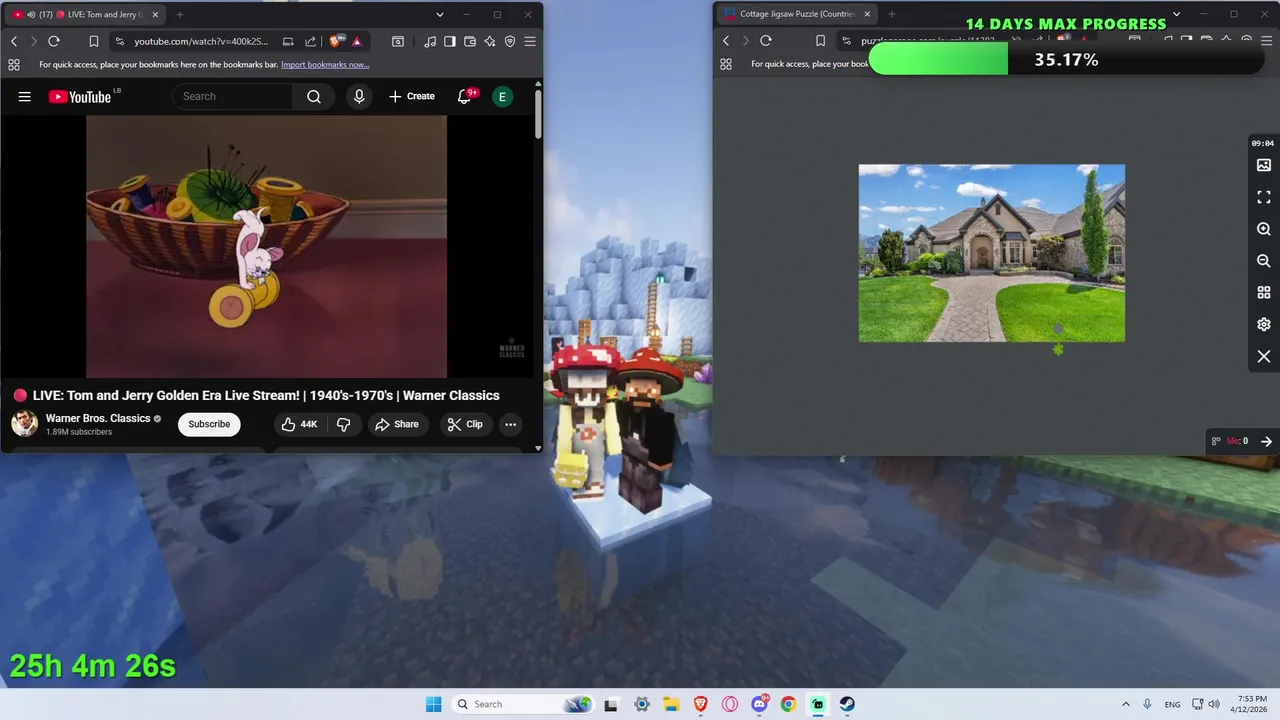Screen dimensions: 1280x720
Task: Share the Tom and Jerry video
Action: coord(397,424)
